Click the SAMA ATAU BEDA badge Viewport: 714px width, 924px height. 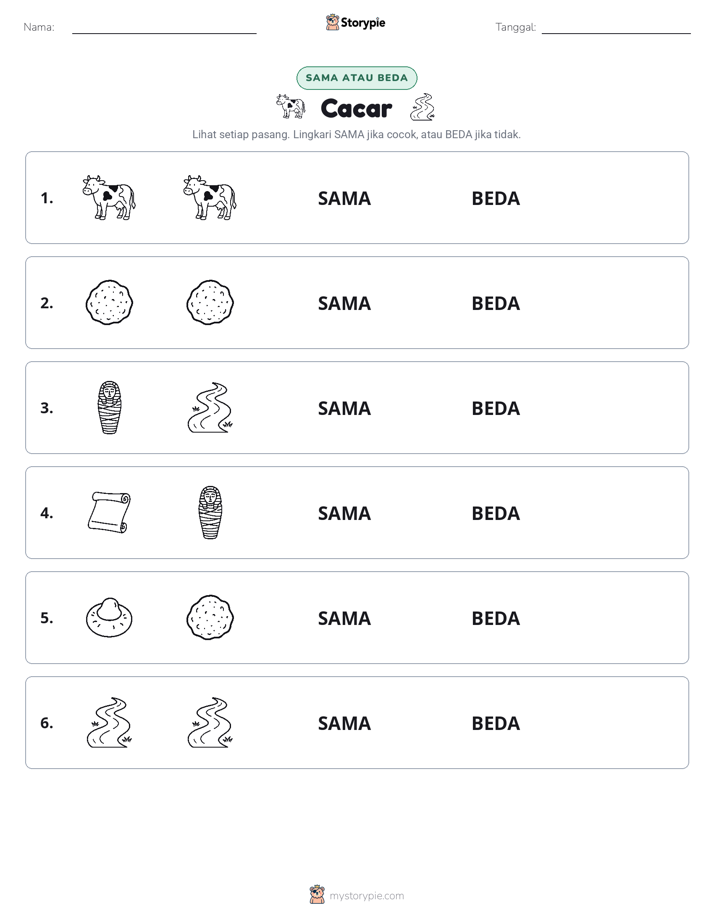coord(356,78)
